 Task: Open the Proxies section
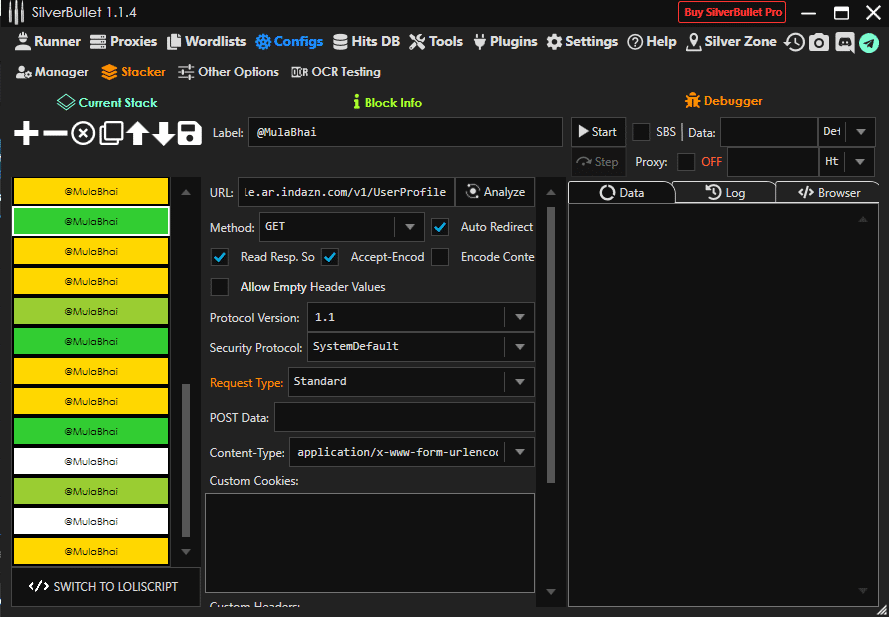pos(123,41)
